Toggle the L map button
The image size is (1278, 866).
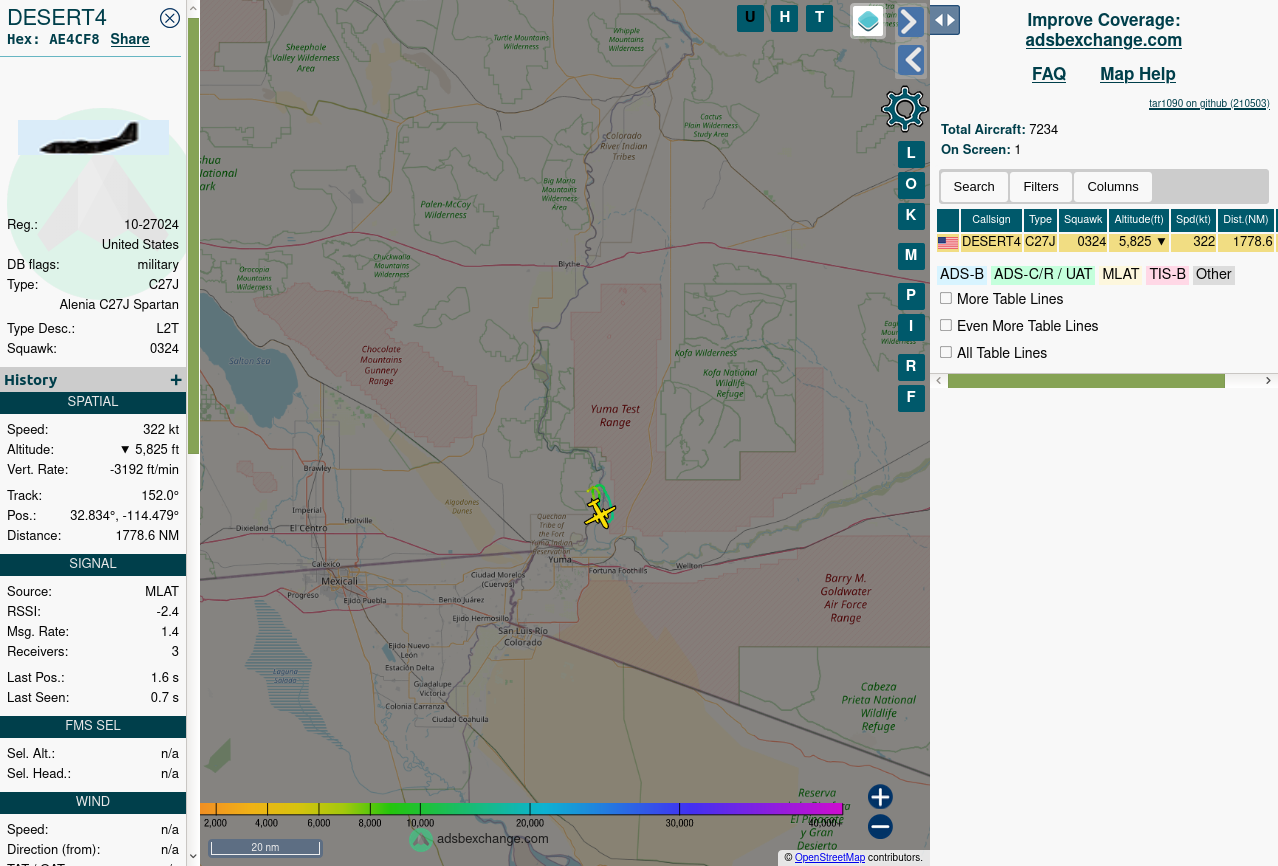click(x=911, y=154)
